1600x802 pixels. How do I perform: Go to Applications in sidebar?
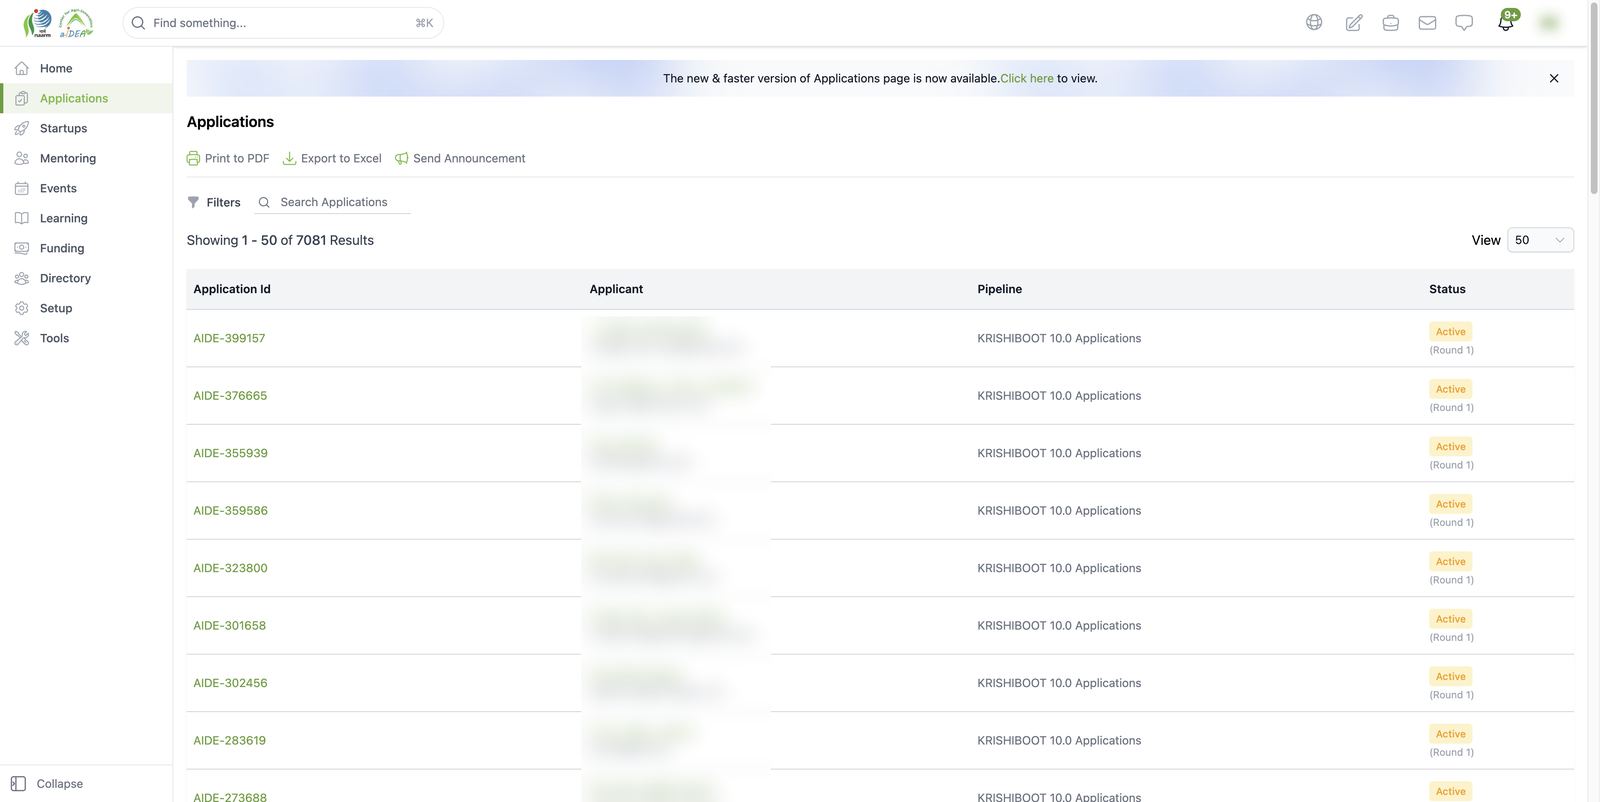(x=86, y=98)
